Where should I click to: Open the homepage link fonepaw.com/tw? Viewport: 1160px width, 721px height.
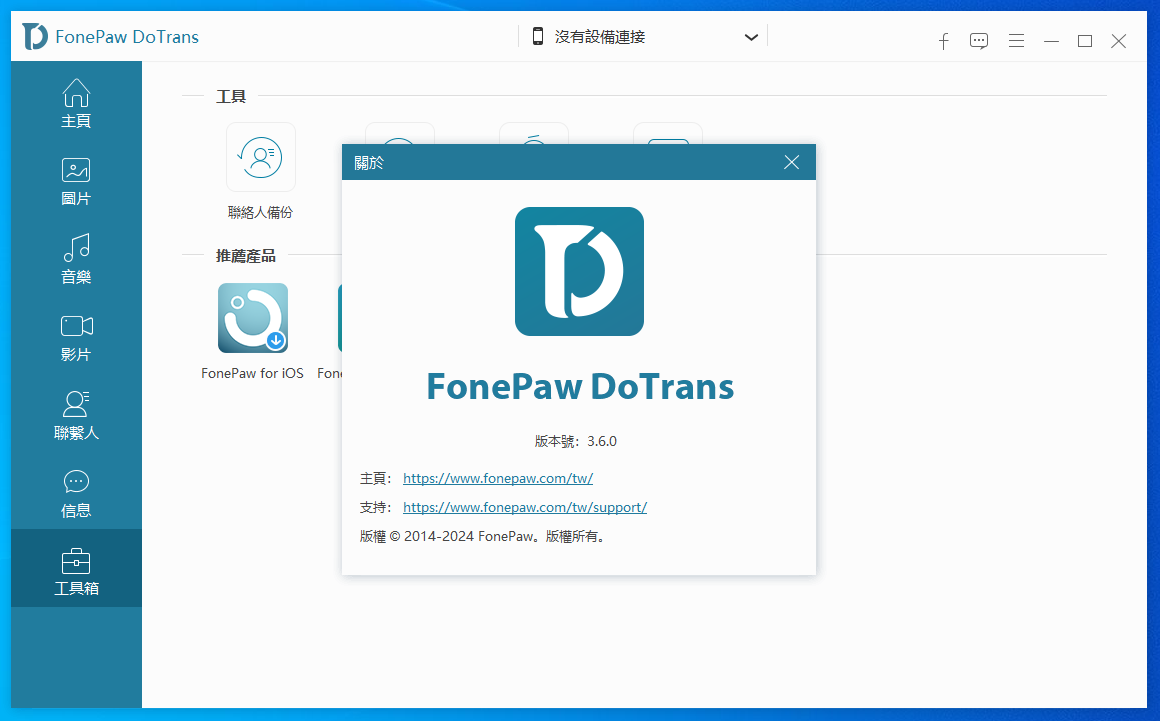click(x=497, y=478)
